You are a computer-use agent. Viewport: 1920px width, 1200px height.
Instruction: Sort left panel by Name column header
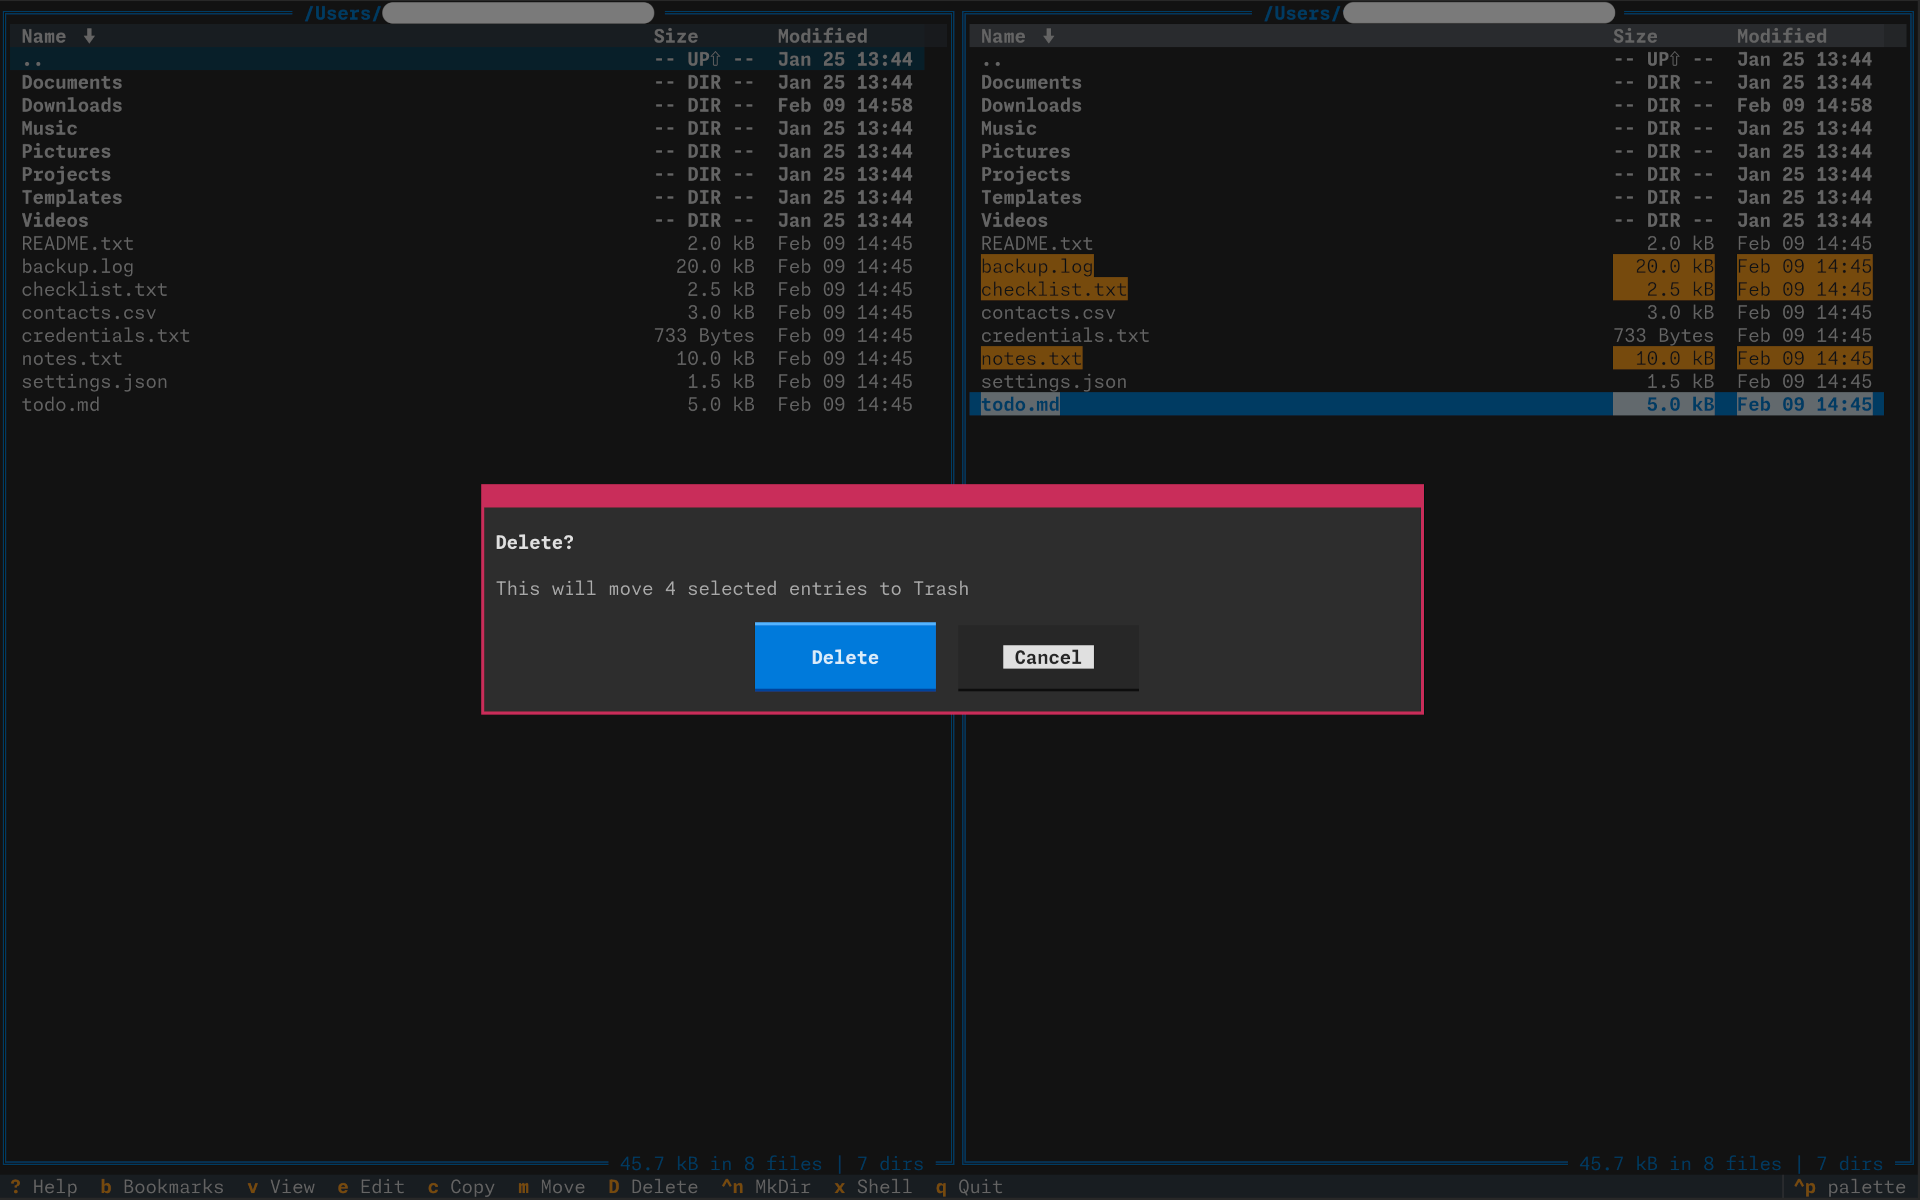pos(58,36)
